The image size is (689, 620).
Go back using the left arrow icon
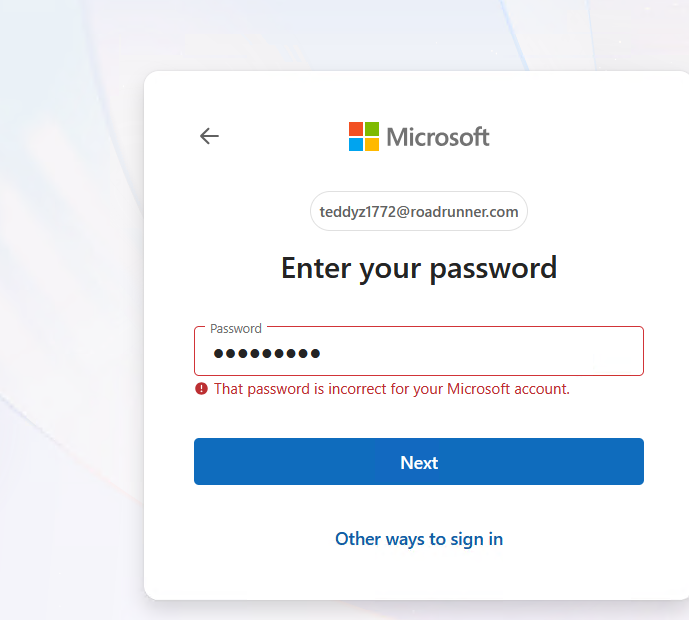click(209, 136)
